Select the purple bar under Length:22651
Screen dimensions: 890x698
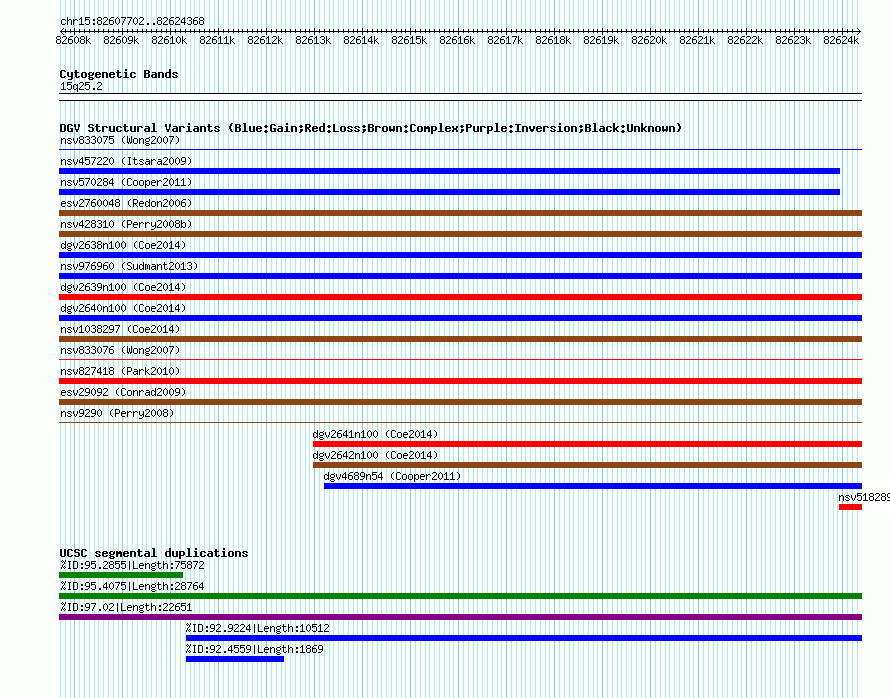(x=460, y=617)
